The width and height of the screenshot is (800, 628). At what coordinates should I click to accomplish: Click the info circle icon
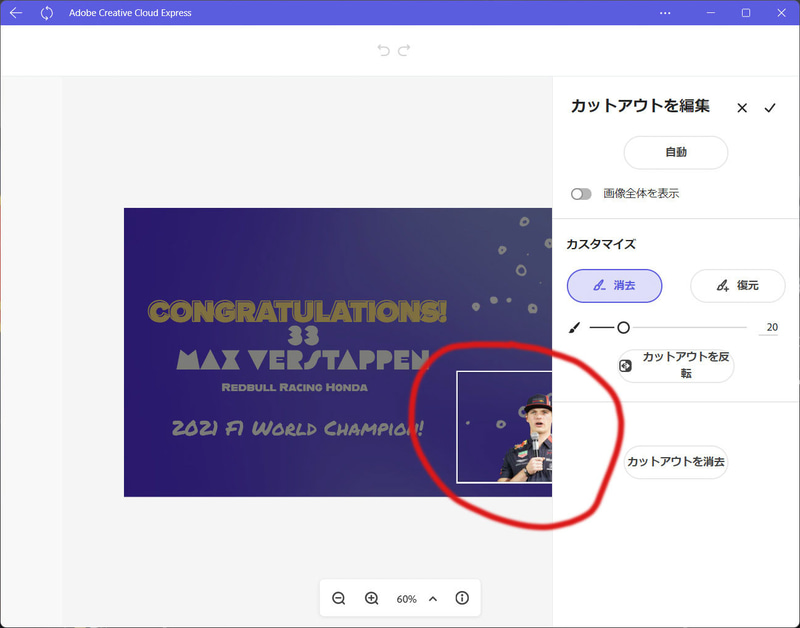tap(462, 597)
